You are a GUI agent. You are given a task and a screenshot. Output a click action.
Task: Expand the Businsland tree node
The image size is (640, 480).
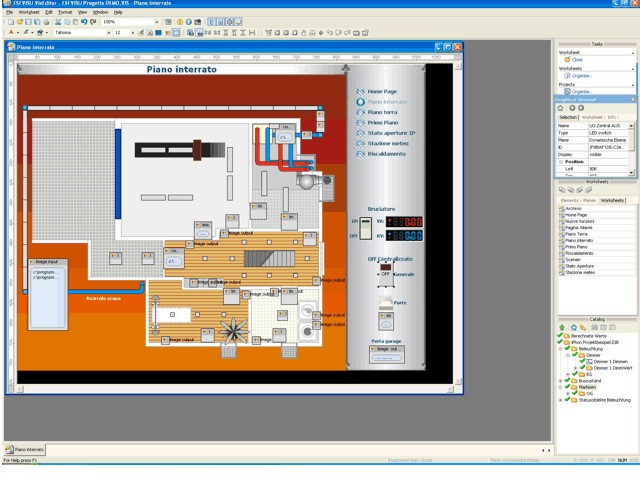560,381
